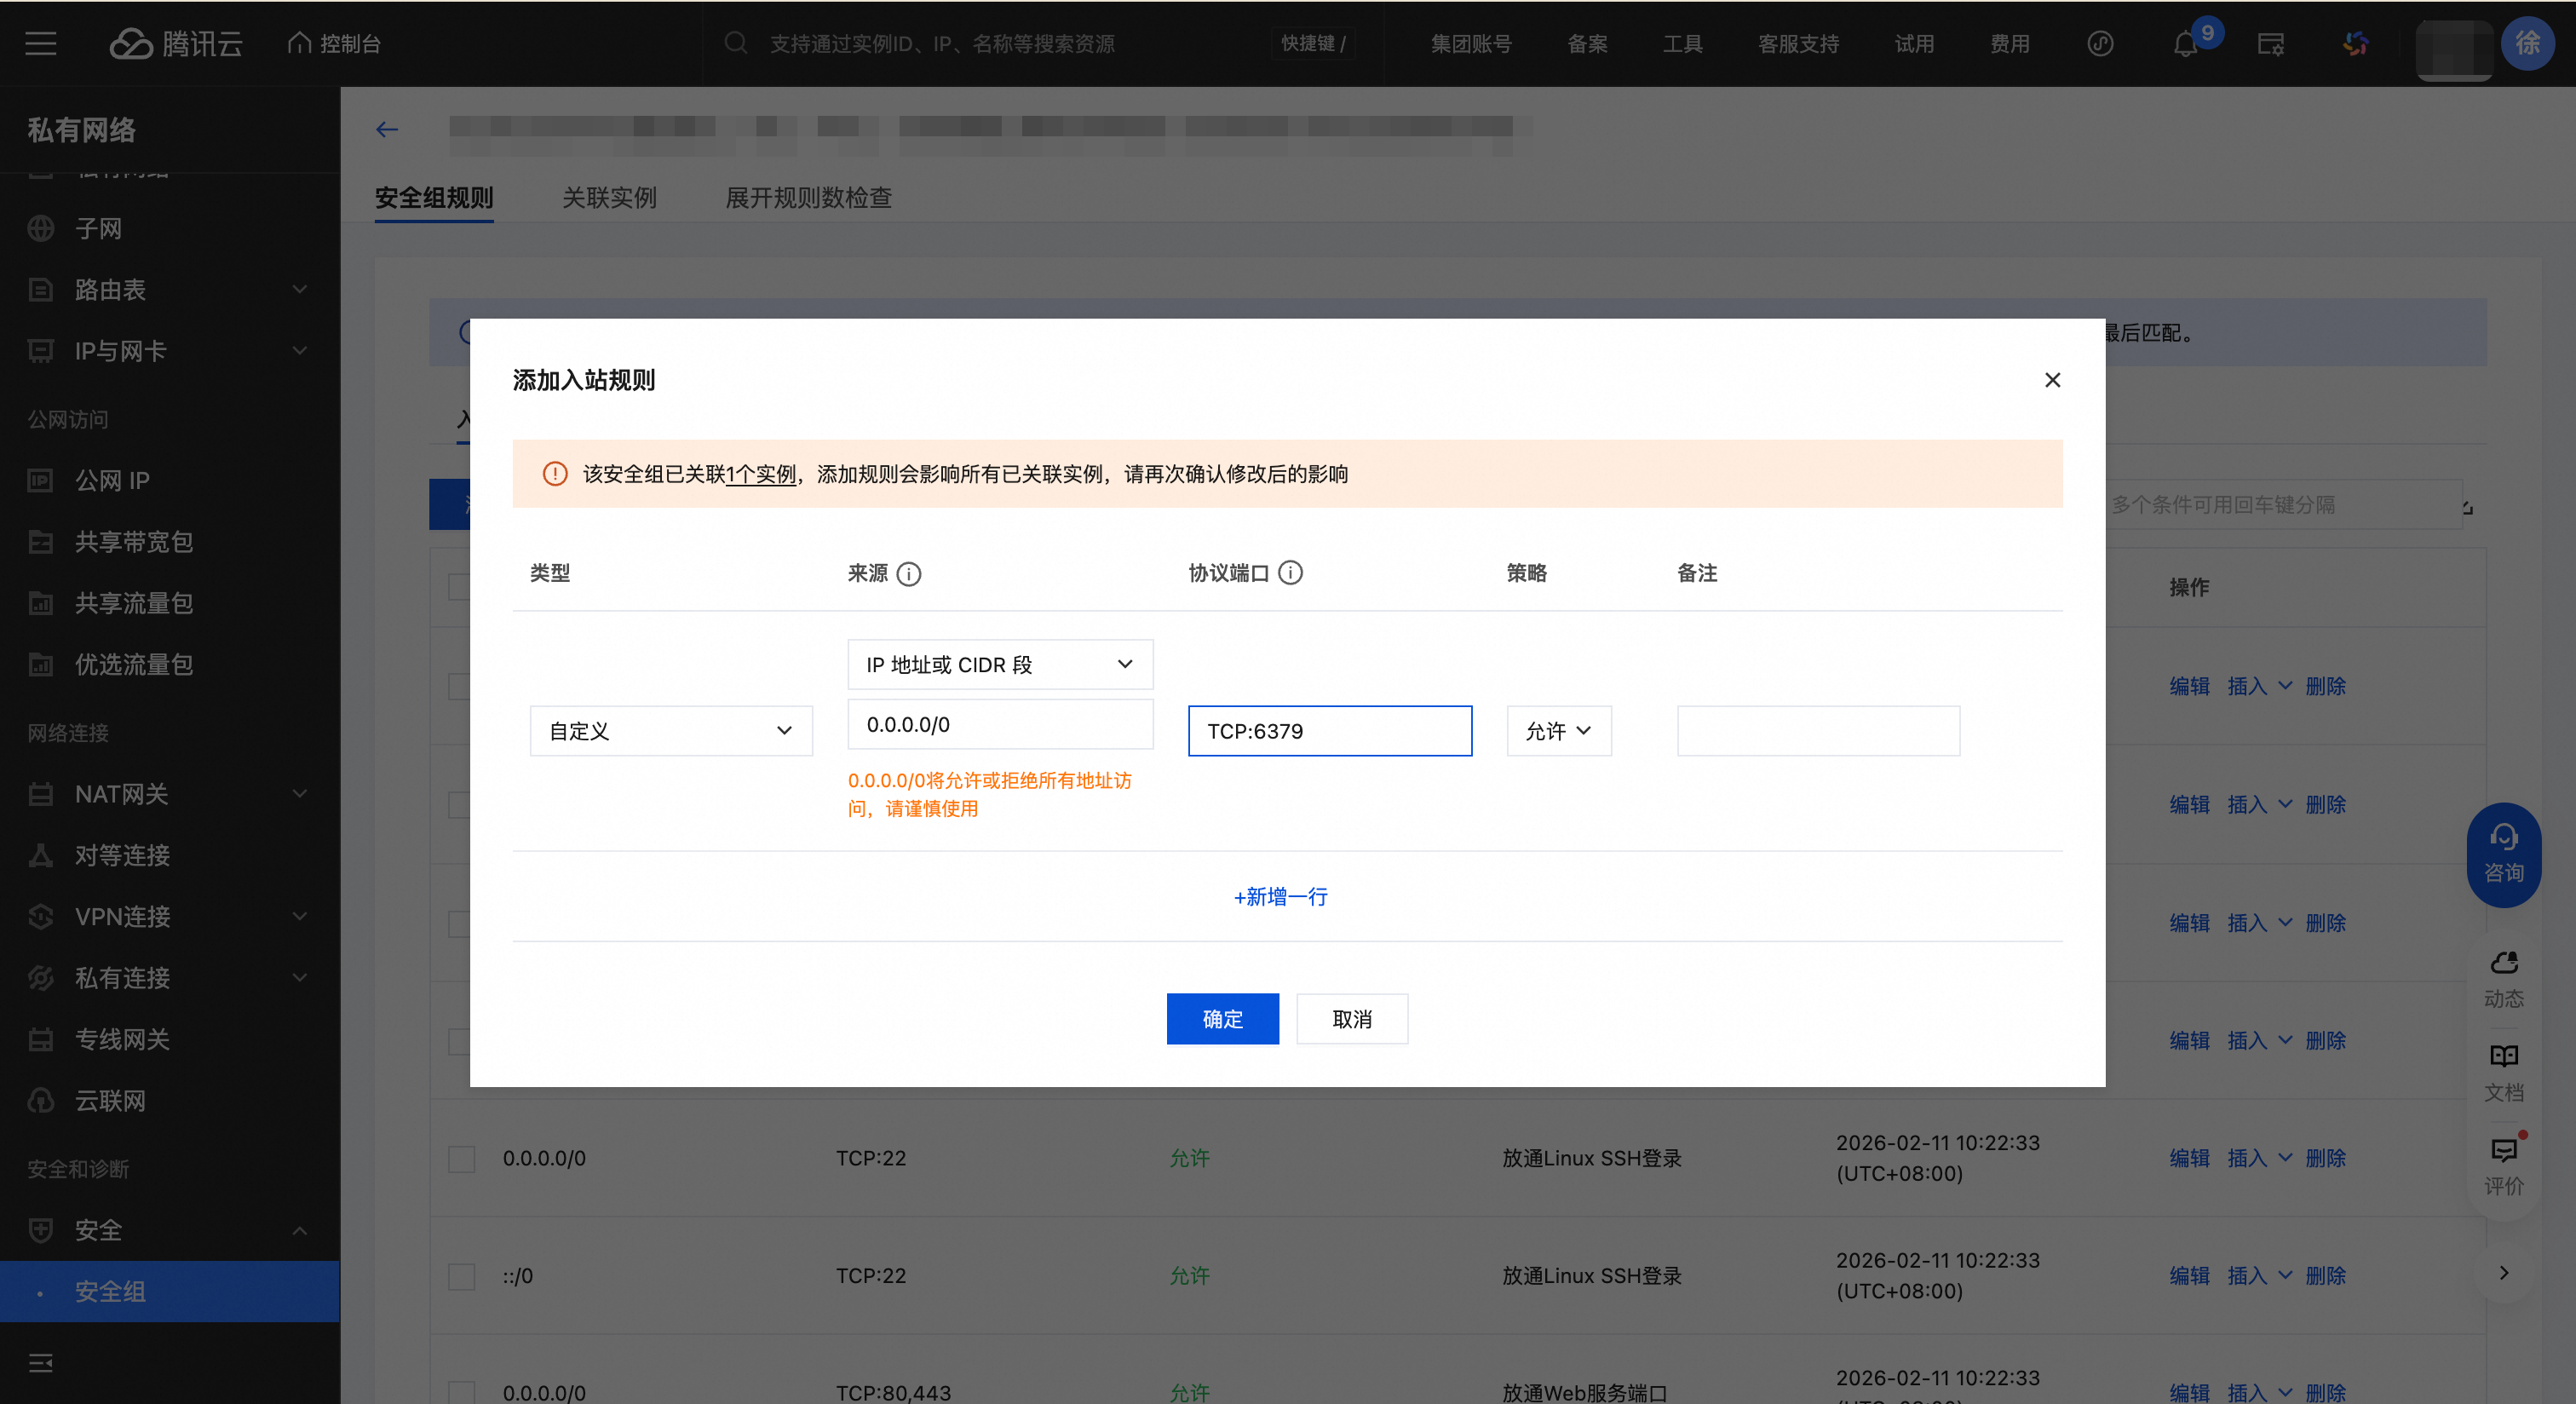
Task: Click the 备注 remarks input field
Action: click(1817, 731)
